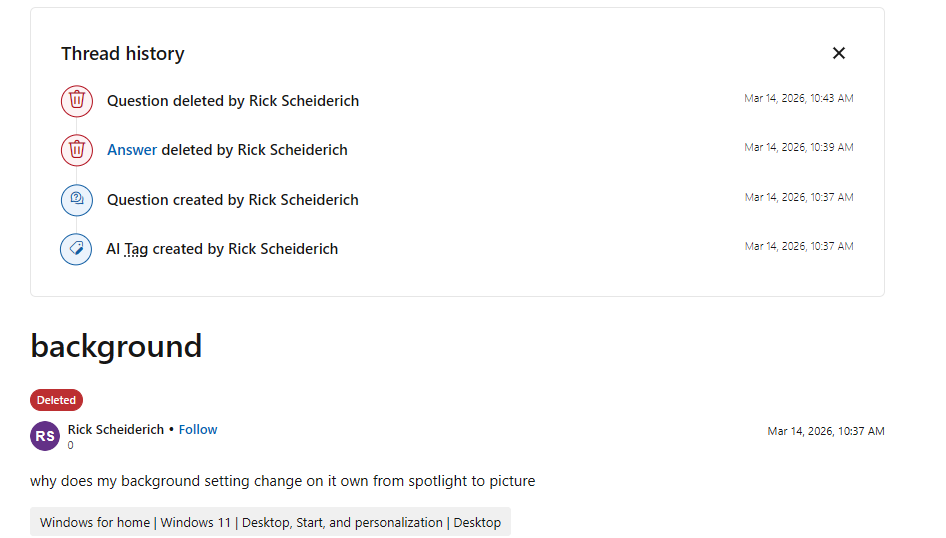This screenshot has height=538, width=946.
Task: Click the background question title
Action: (116, 346)
